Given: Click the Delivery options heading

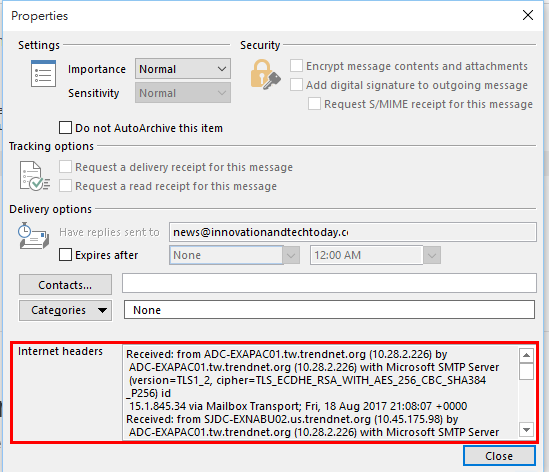Looking at the screenshot, I should (50, 209).
